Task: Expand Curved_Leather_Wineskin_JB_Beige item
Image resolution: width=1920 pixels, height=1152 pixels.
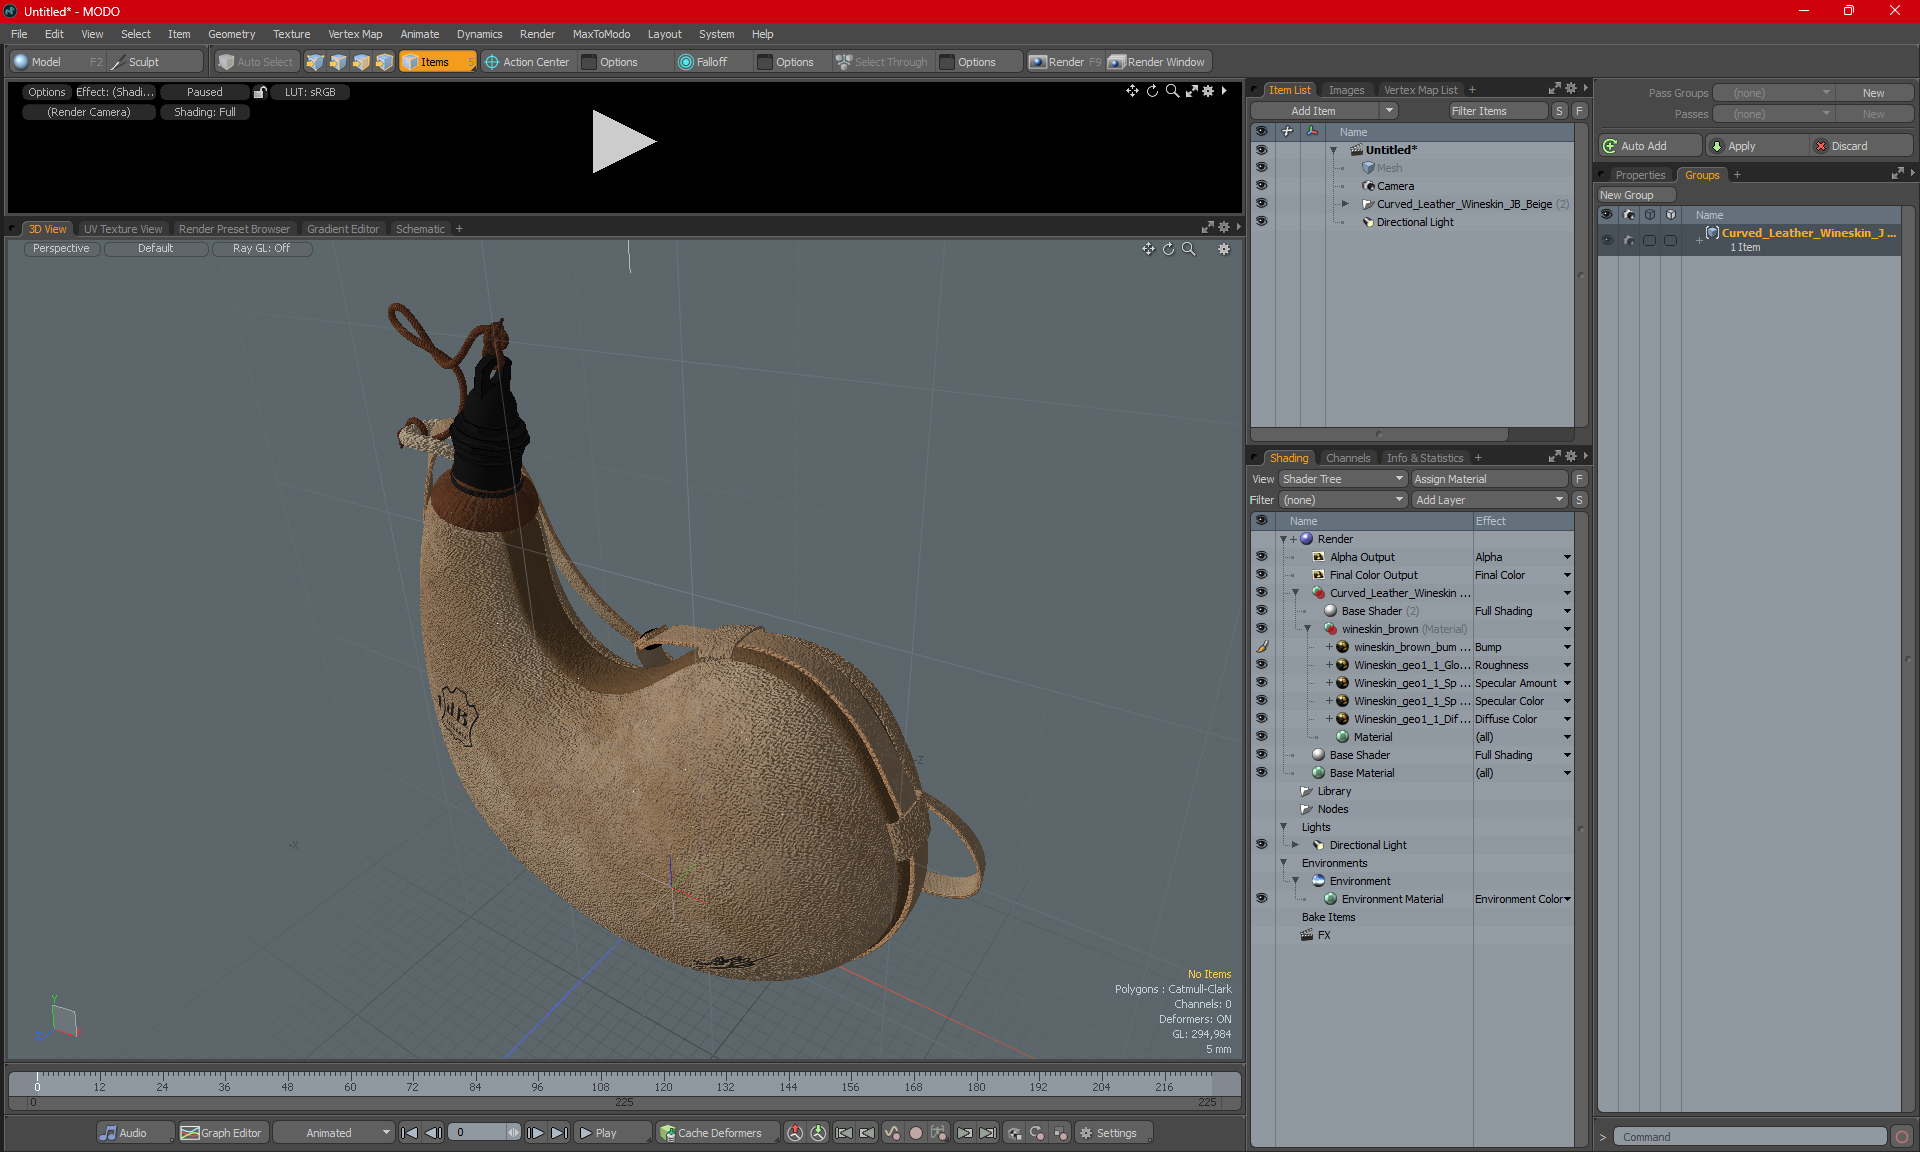Action: (1345, 204)
